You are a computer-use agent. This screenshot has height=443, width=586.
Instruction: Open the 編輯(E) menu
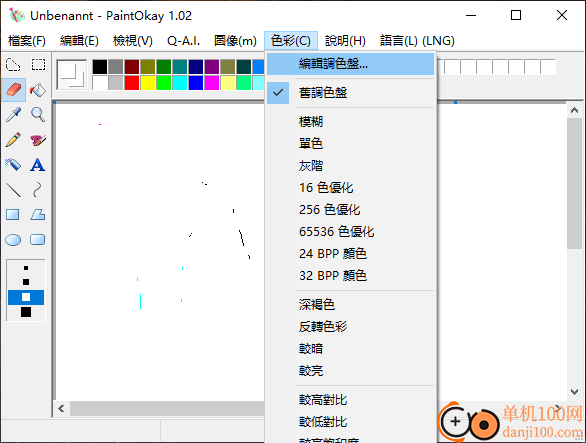79,40
